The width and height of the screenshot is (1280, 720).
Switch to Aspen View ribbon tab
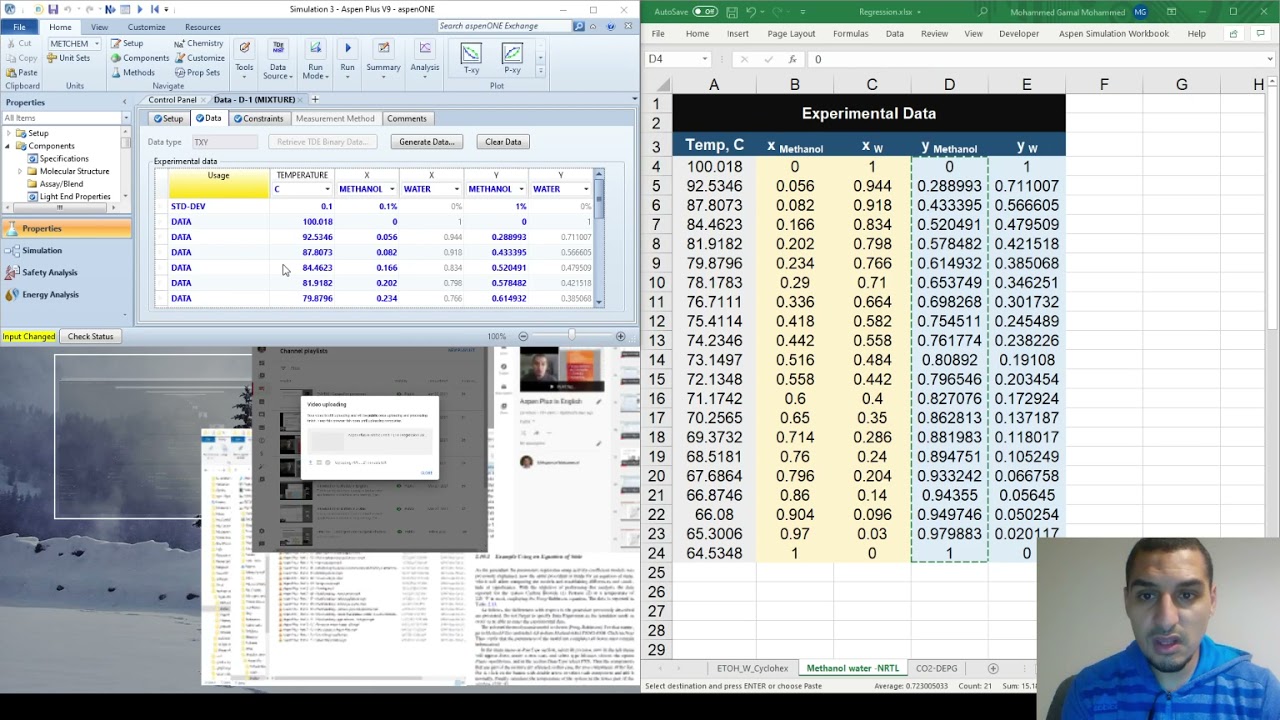pos(100,27)
